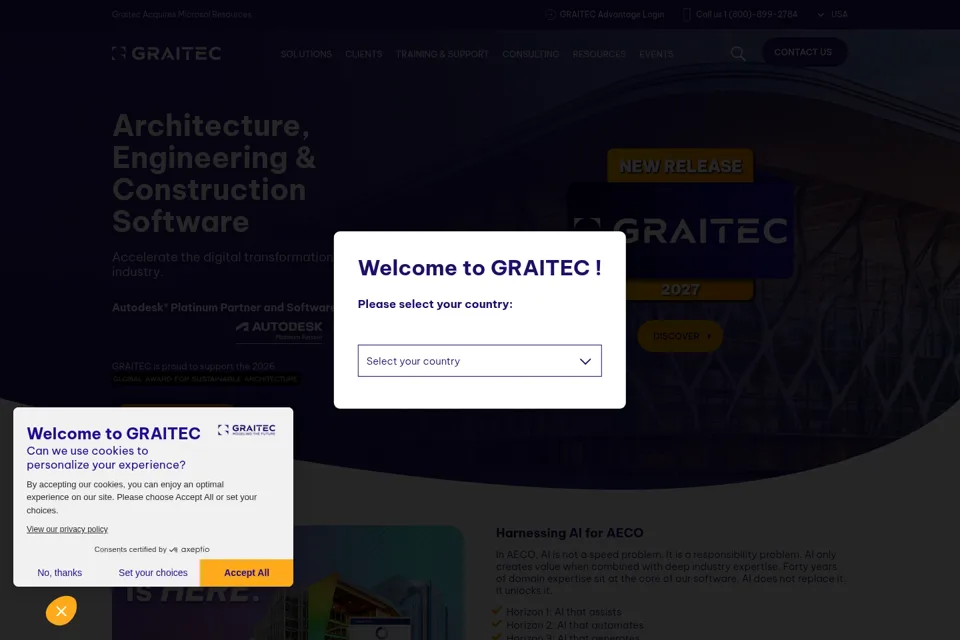Click the CONTACT US button
The height and width of the screenshot is (640, 960).
pyautogui.click(x=804, y=52)
